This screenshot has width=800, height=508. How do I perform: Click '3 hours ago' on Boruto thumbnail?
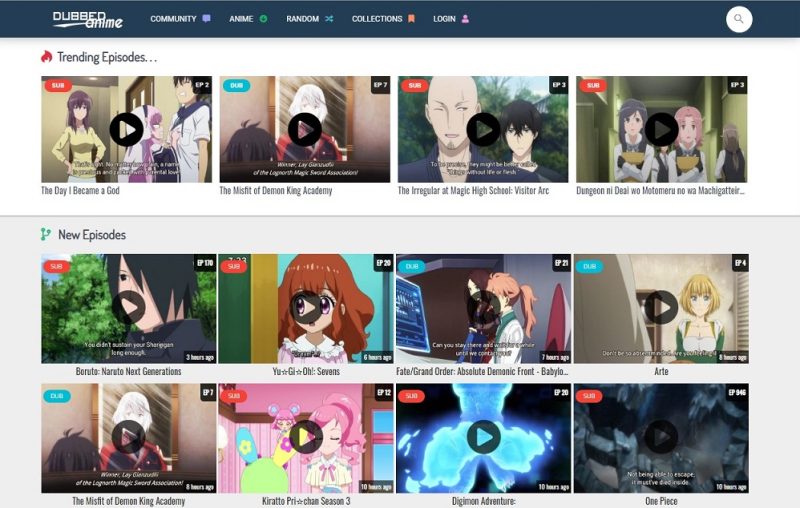(200, 357)
